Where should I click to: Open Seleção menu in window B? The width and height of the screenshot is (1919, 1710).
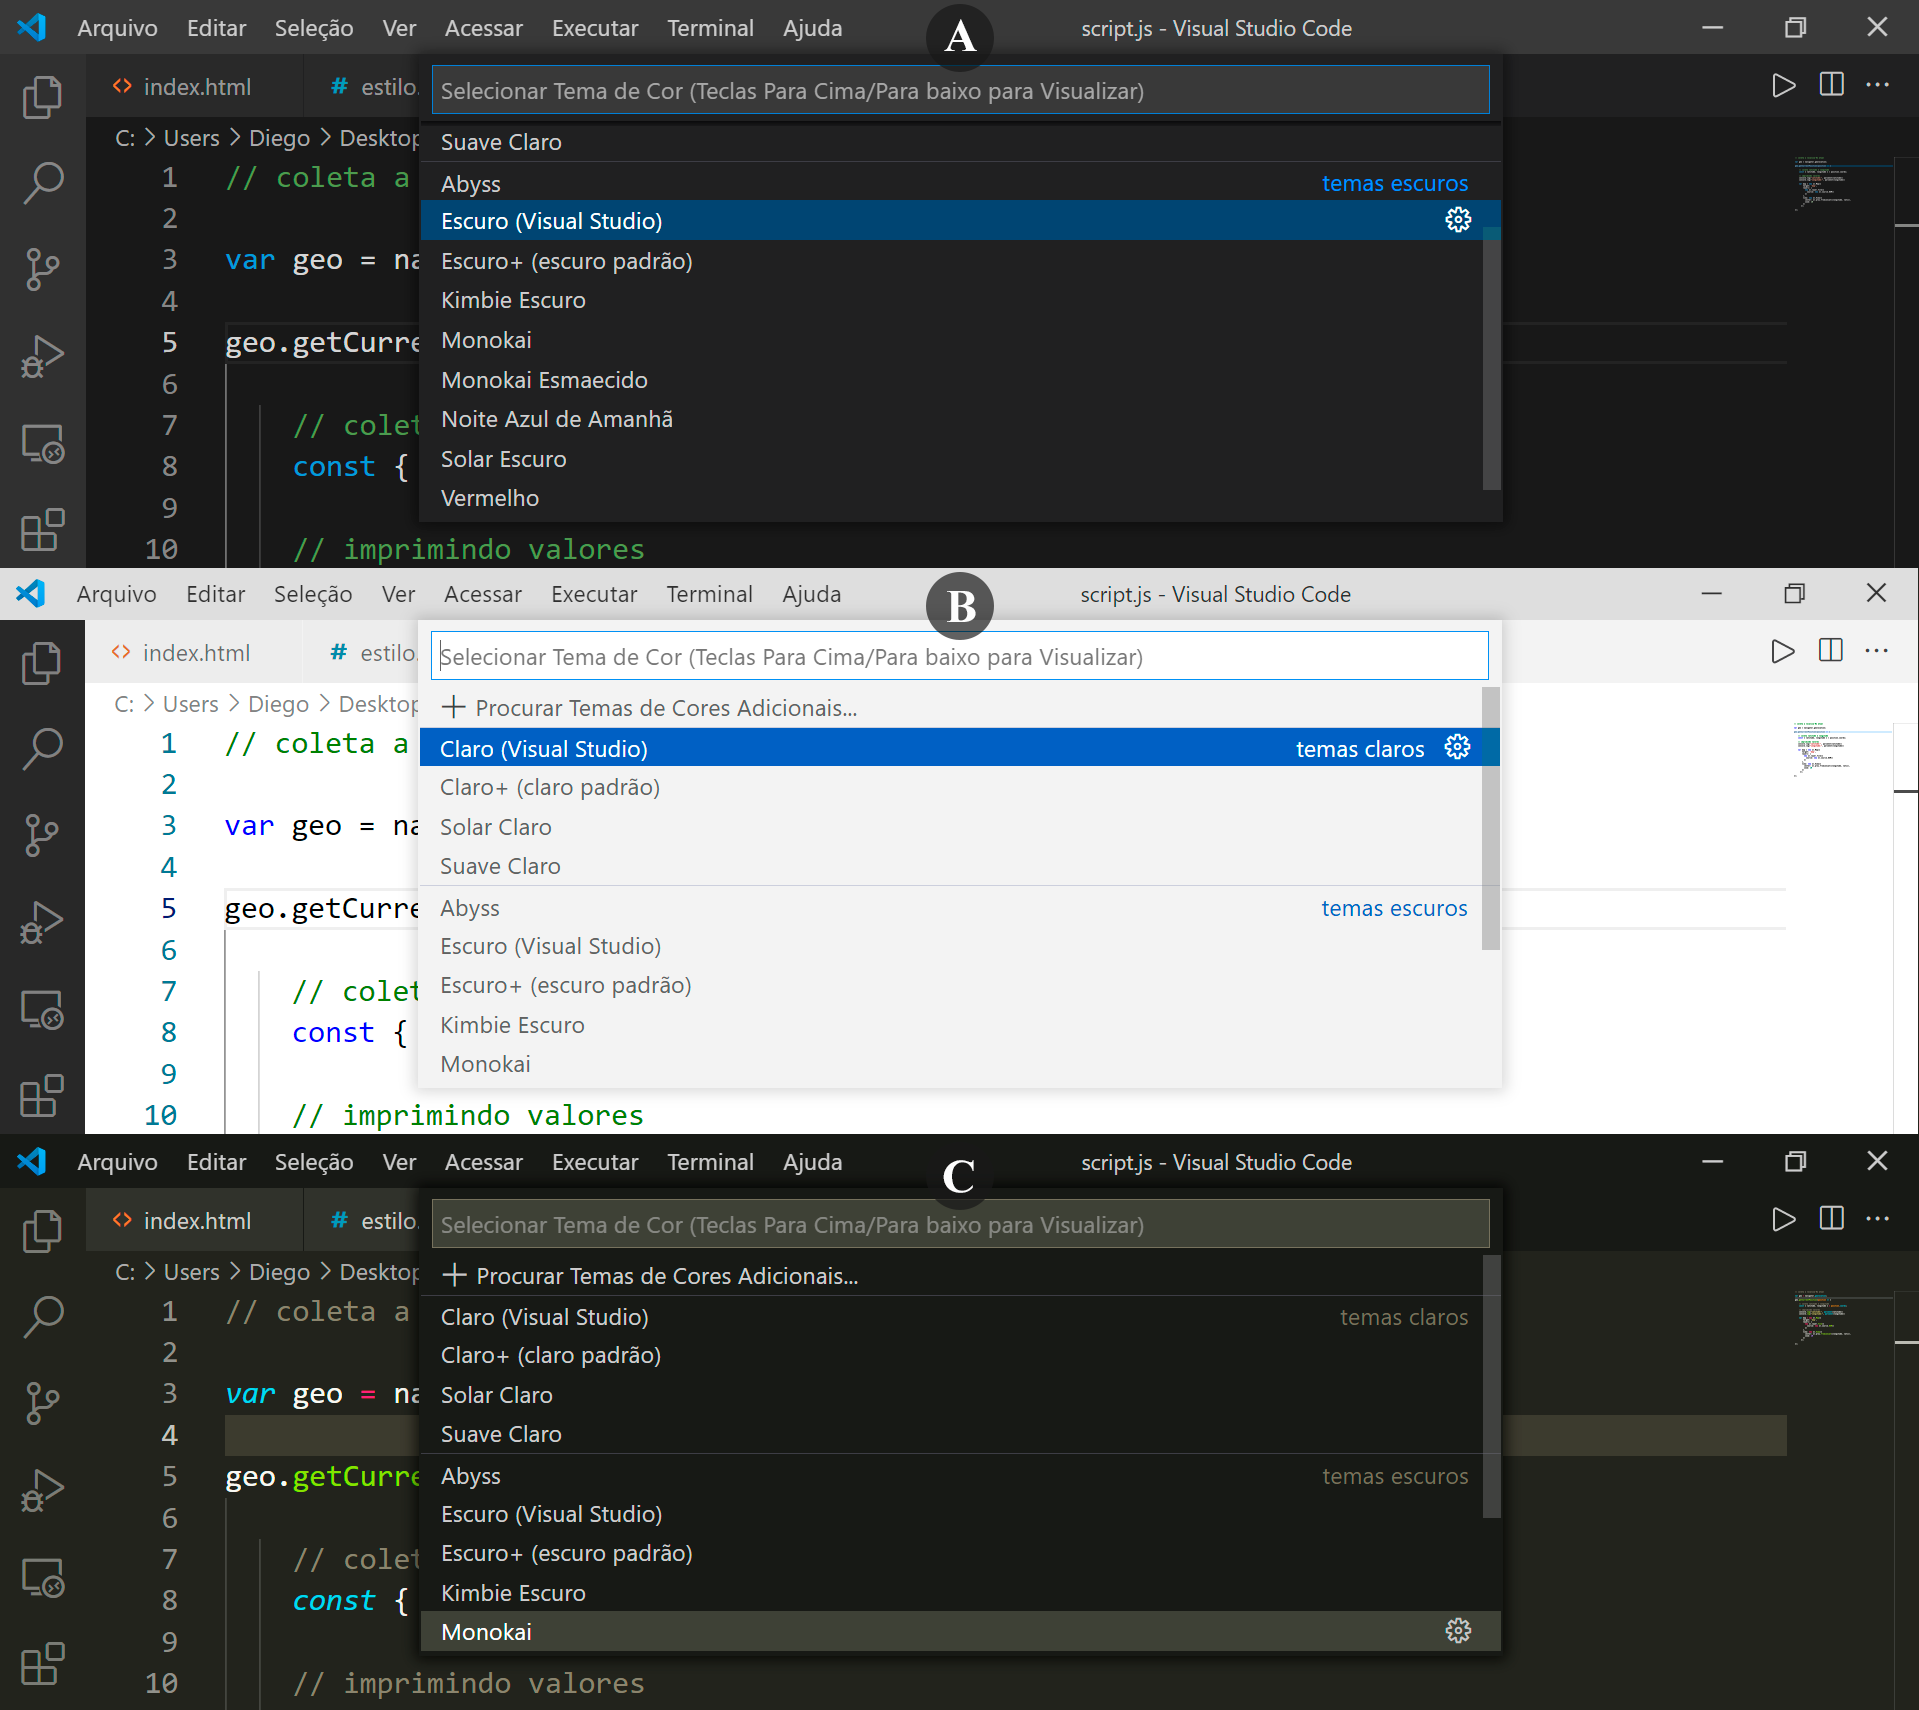313,594
